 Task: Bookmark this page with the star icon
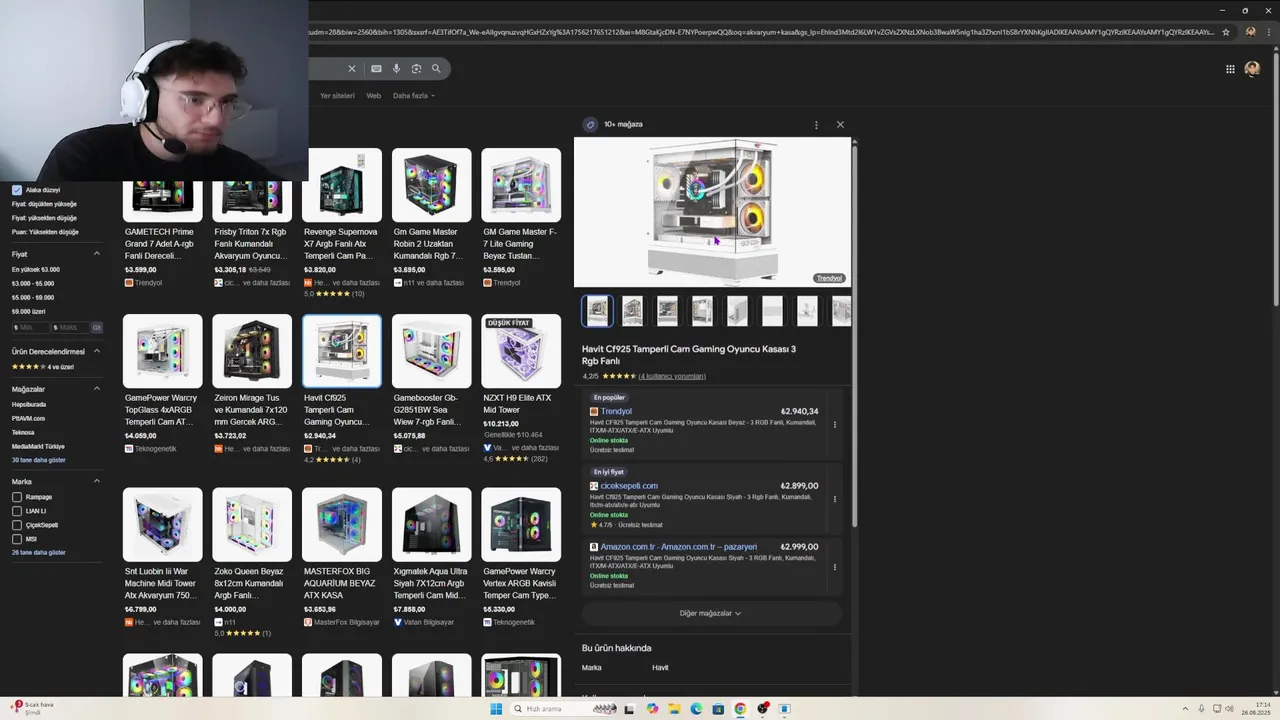point(1226,32)
